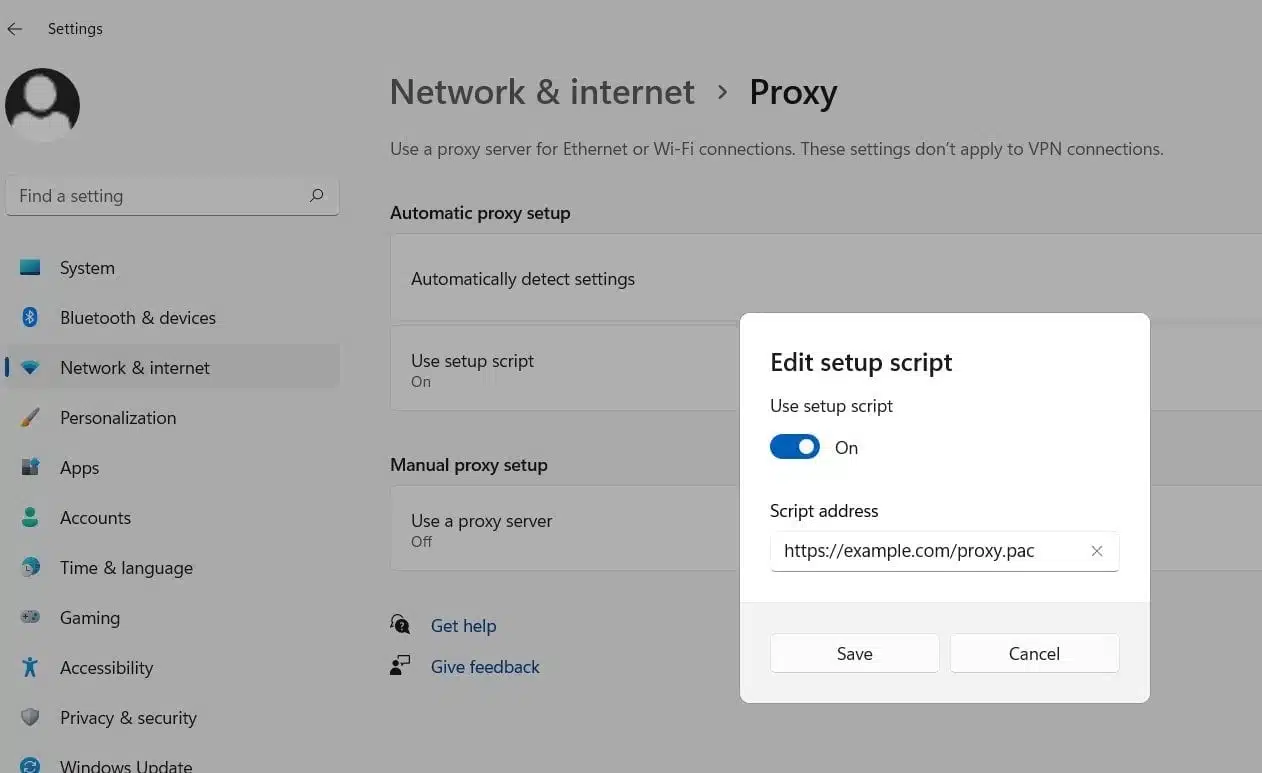Viewport: 1262px width, 773px height.
Task: Click the Script address text field
Action: (x=925, y=551)
